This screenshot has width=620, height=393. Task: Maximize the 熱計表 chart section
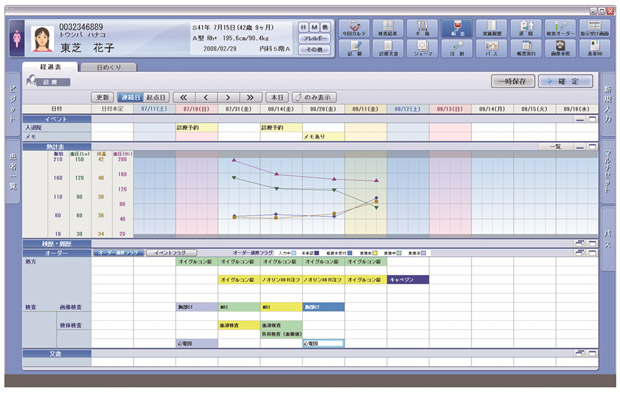pos(592,147)
